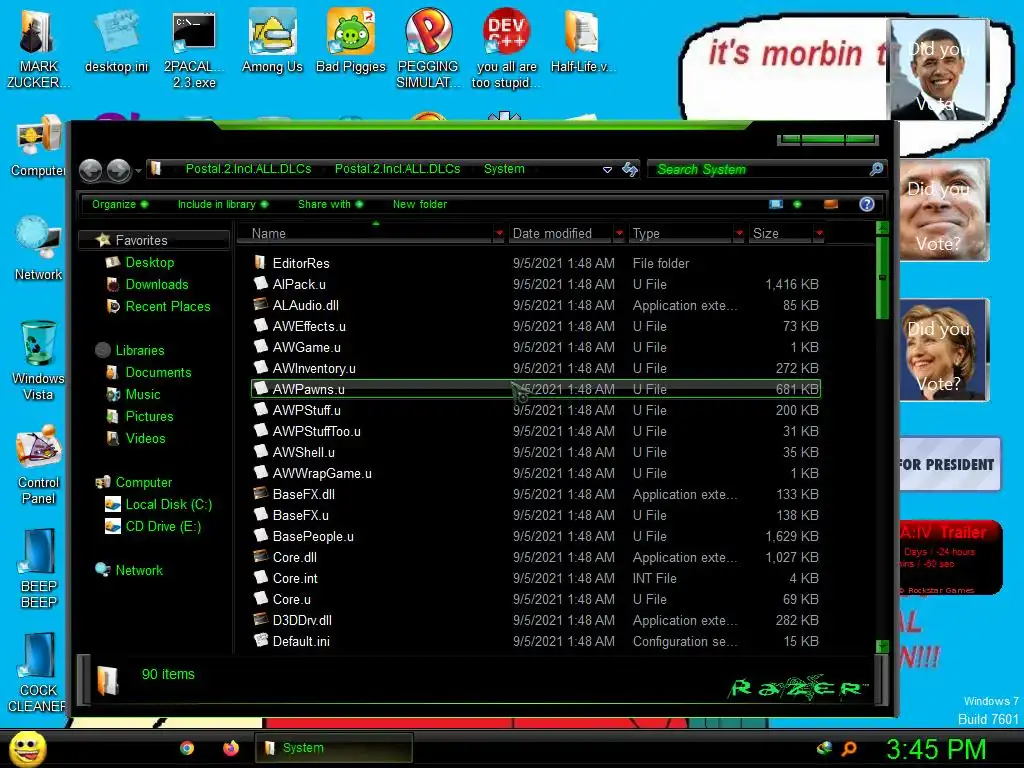Select the EditorRes folder icon
The height and width of the screenshot is (768, 1024).
(x=261, y=263)
